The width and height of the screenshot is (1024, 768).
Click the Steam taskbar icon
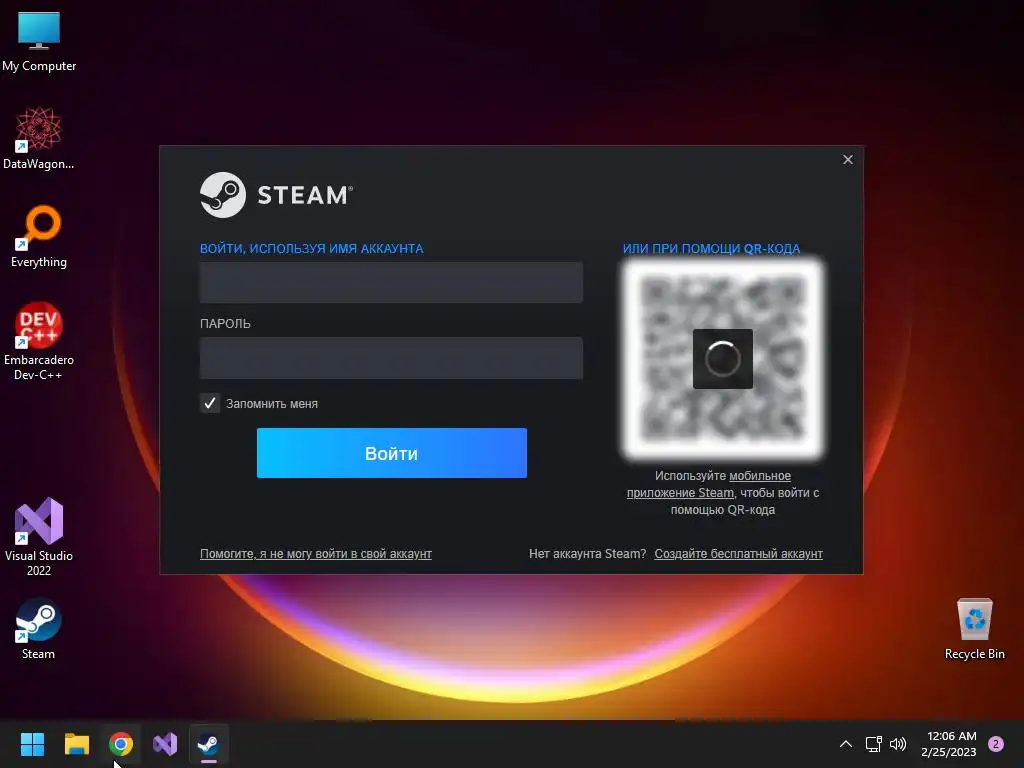209,744
